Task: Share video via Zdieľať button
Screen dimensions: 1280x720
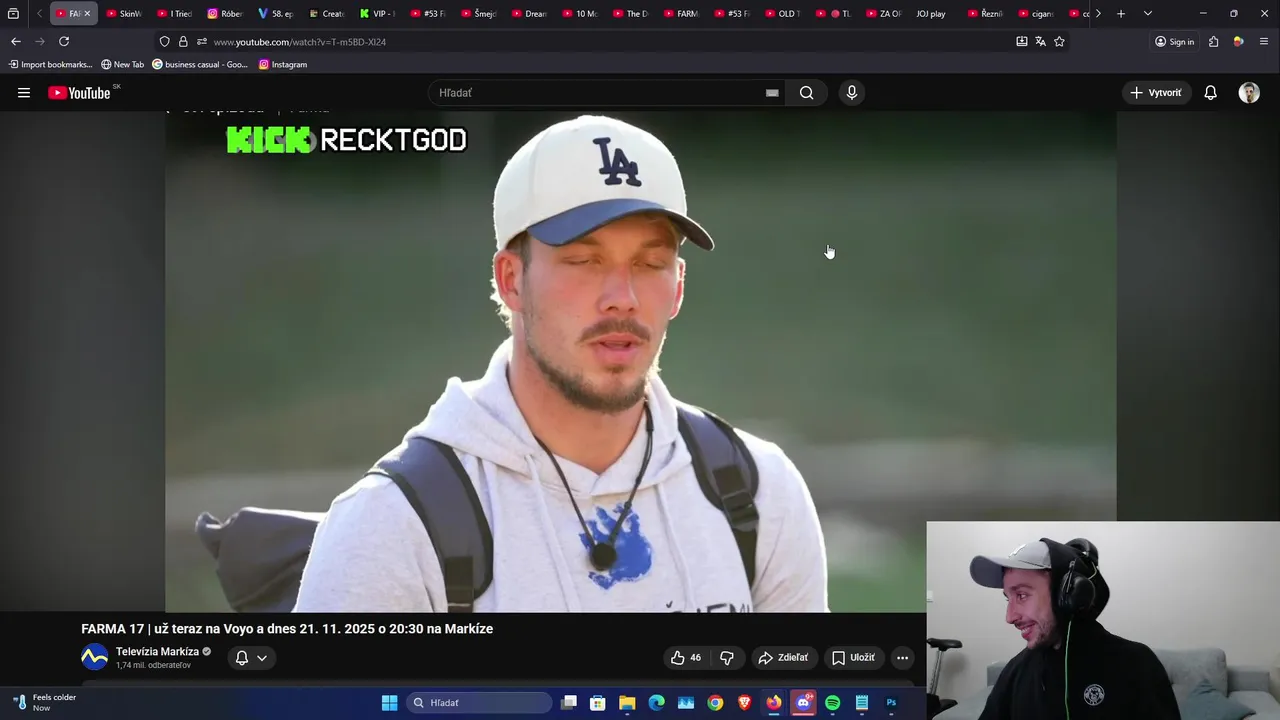Action: coord(783,658)
